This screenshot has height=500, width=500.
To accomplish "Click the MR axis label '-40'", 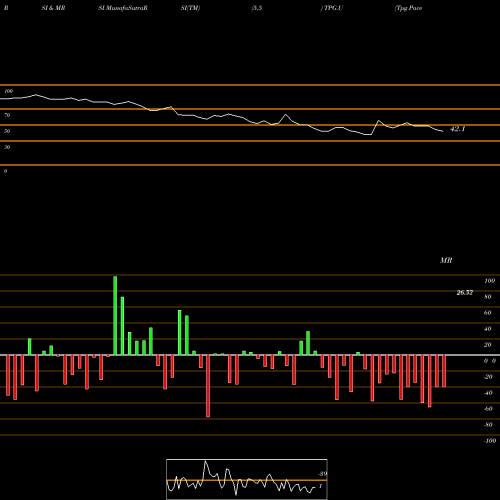I will (488, 393).
